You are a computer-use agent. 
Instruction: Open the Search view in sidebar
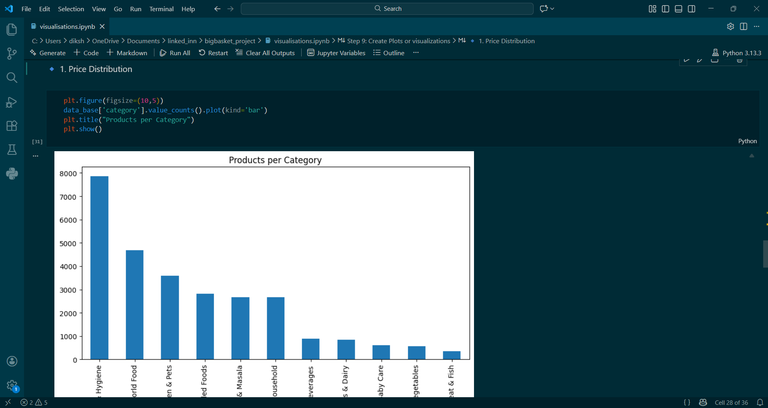click(x=12, y=78)
